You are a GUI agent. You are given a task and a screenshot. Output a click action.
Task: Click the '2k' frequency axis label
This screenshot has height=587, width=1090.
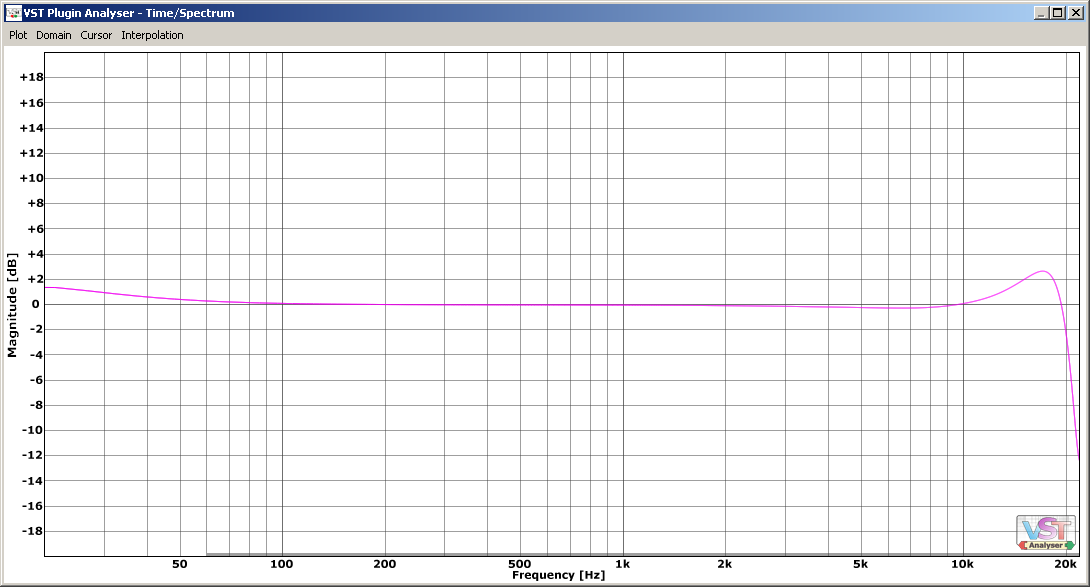(x=724, y=564)
